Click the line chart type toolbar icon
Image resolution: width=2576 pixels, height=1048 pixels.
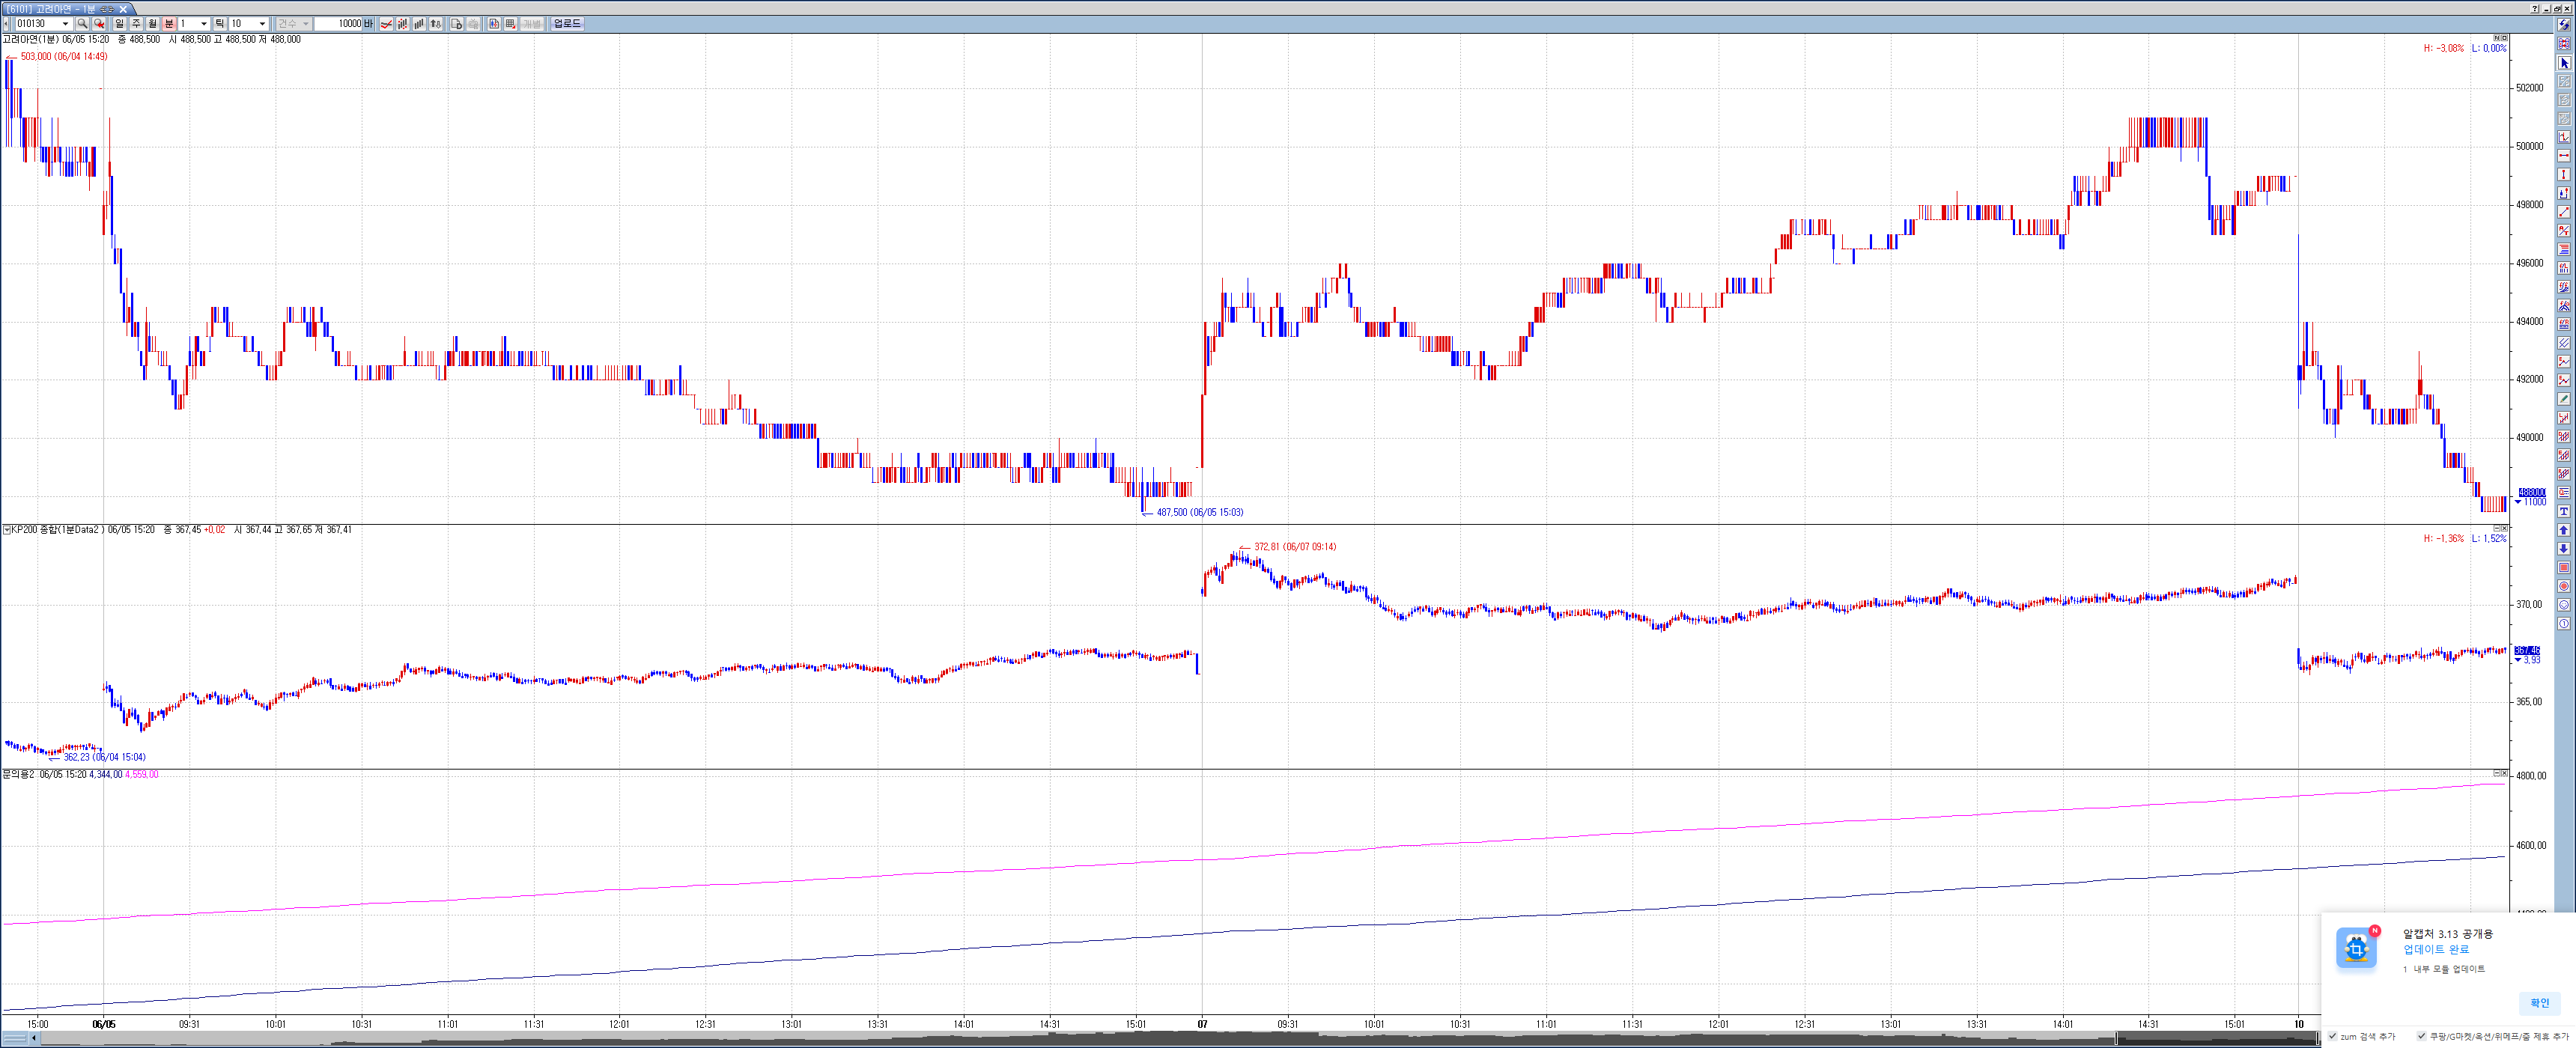[386, 24]
